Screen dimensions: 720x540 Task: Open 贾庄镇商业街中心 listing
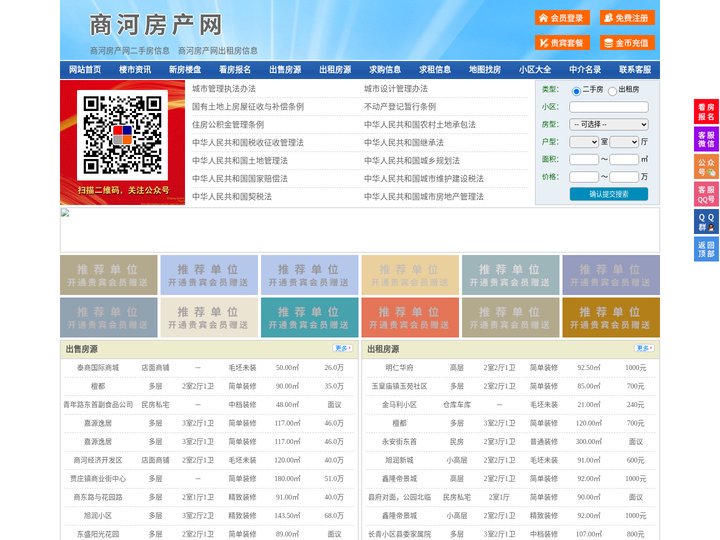(98, 478)
